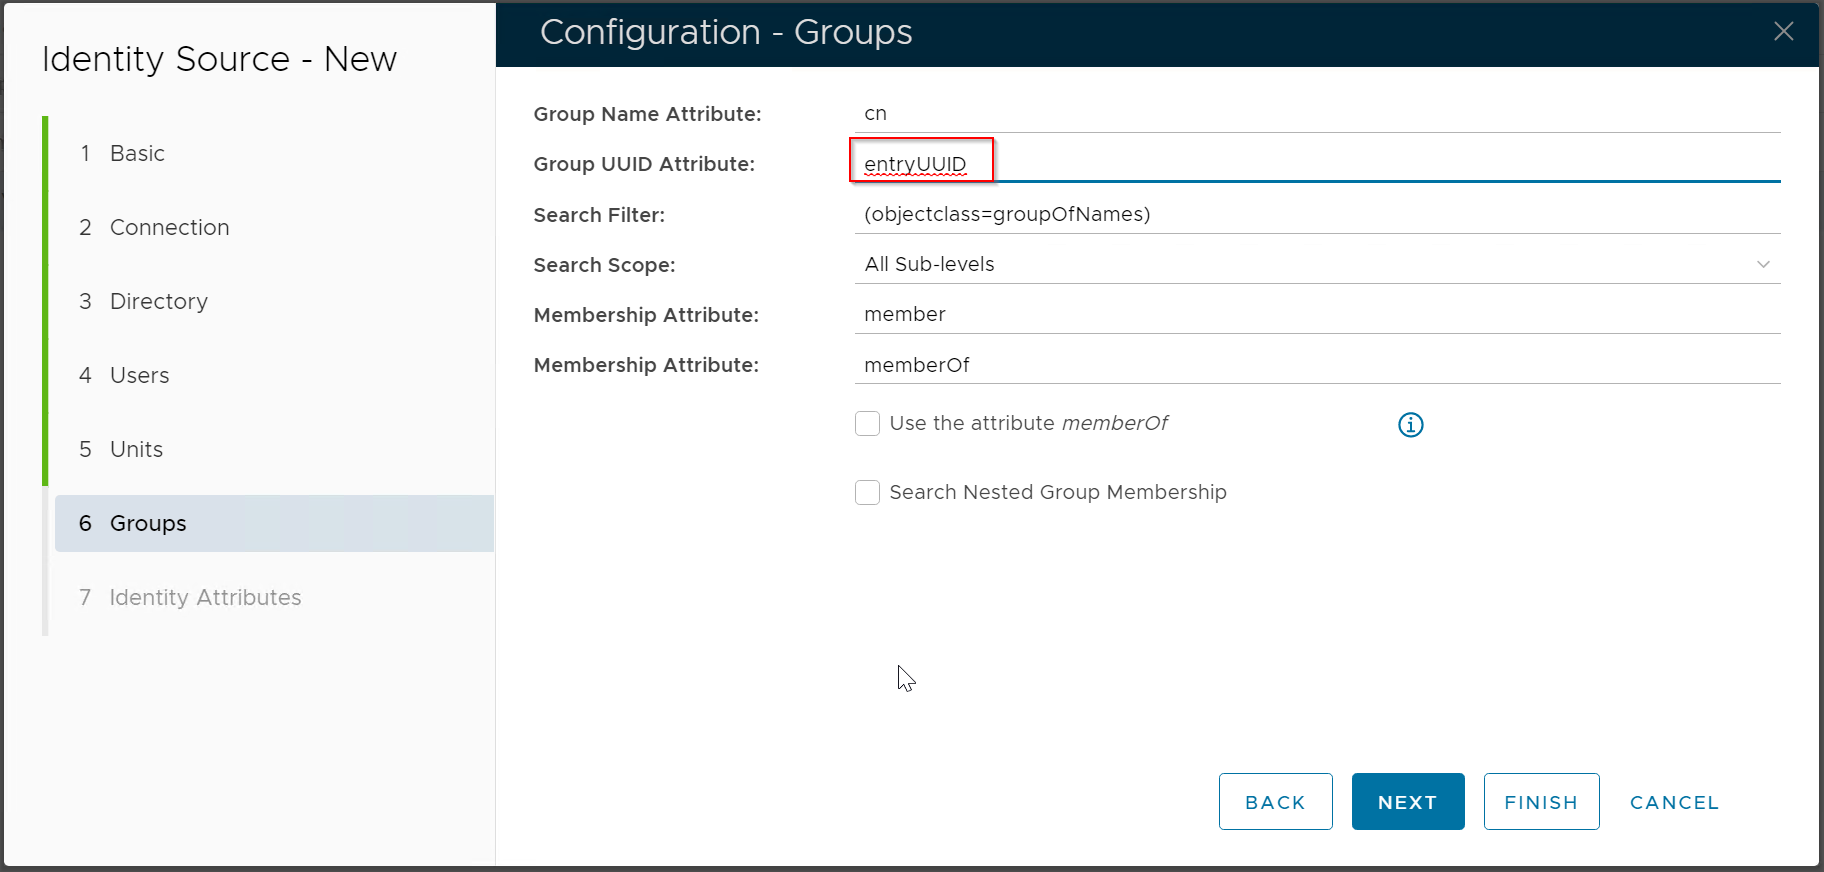Open the Users configuration step
Screen dimensions: 1824x872
click(139, 376)
